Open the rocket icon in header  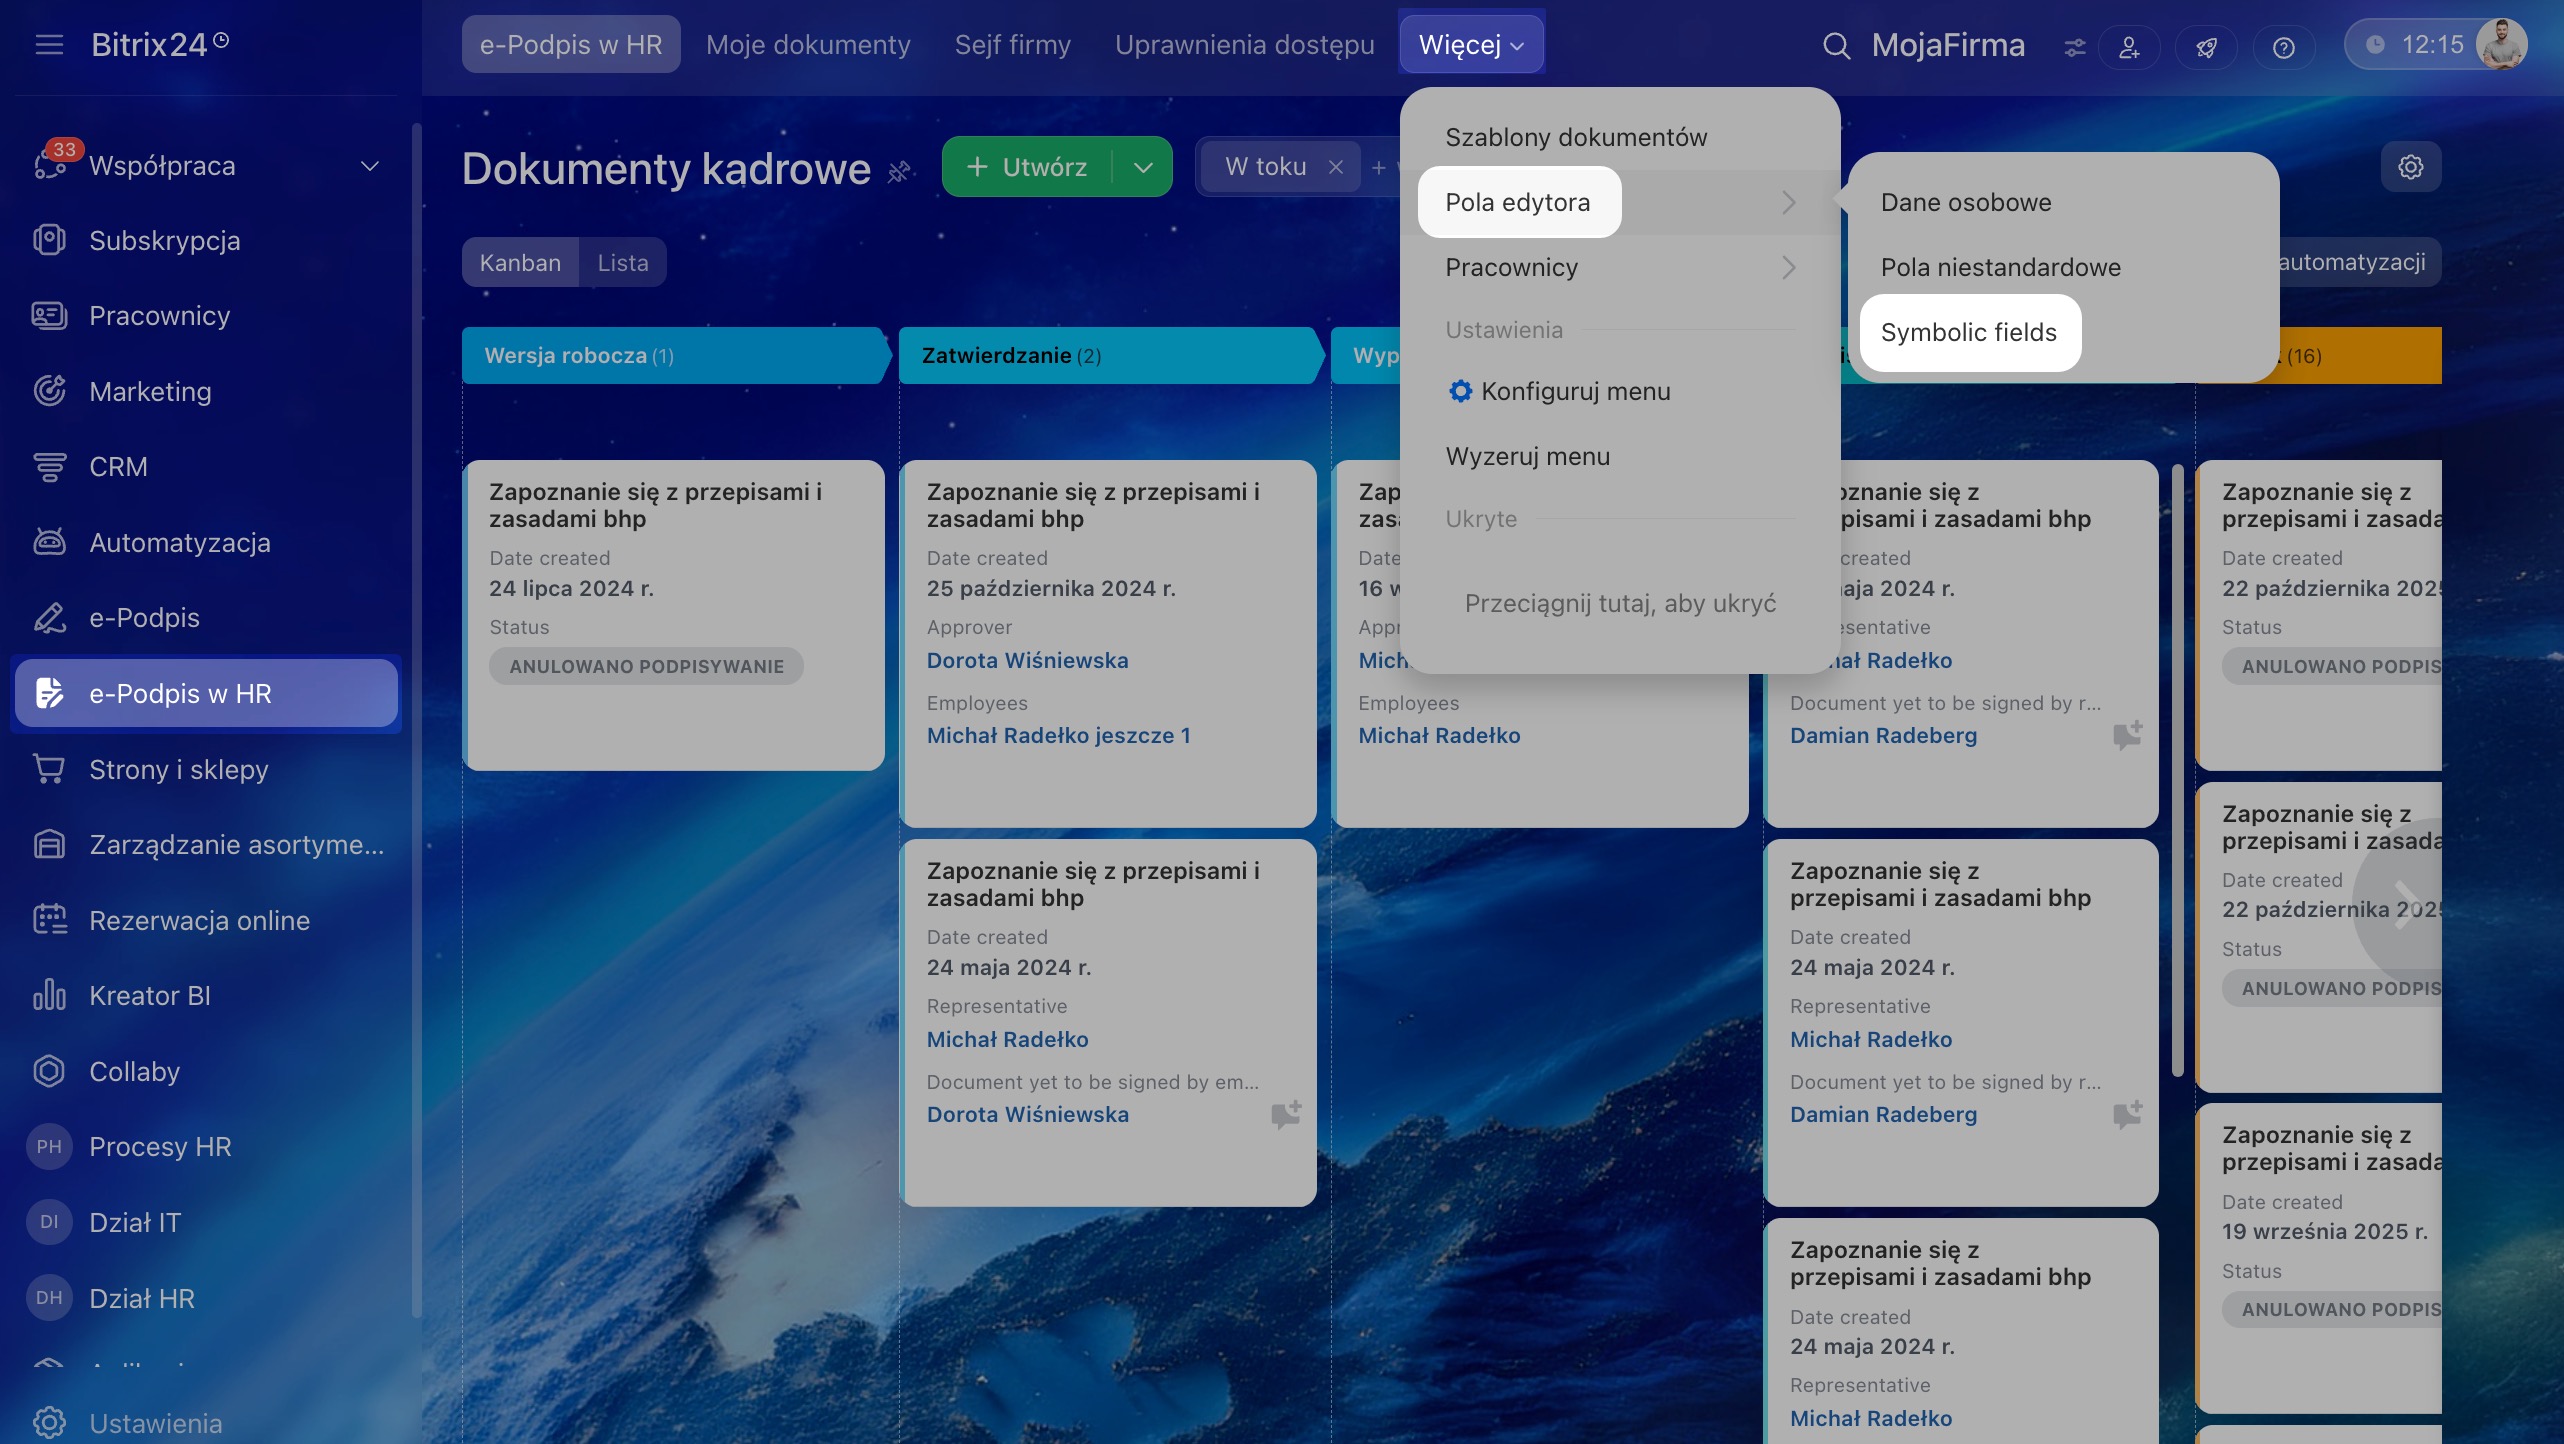pos(2206,47)
